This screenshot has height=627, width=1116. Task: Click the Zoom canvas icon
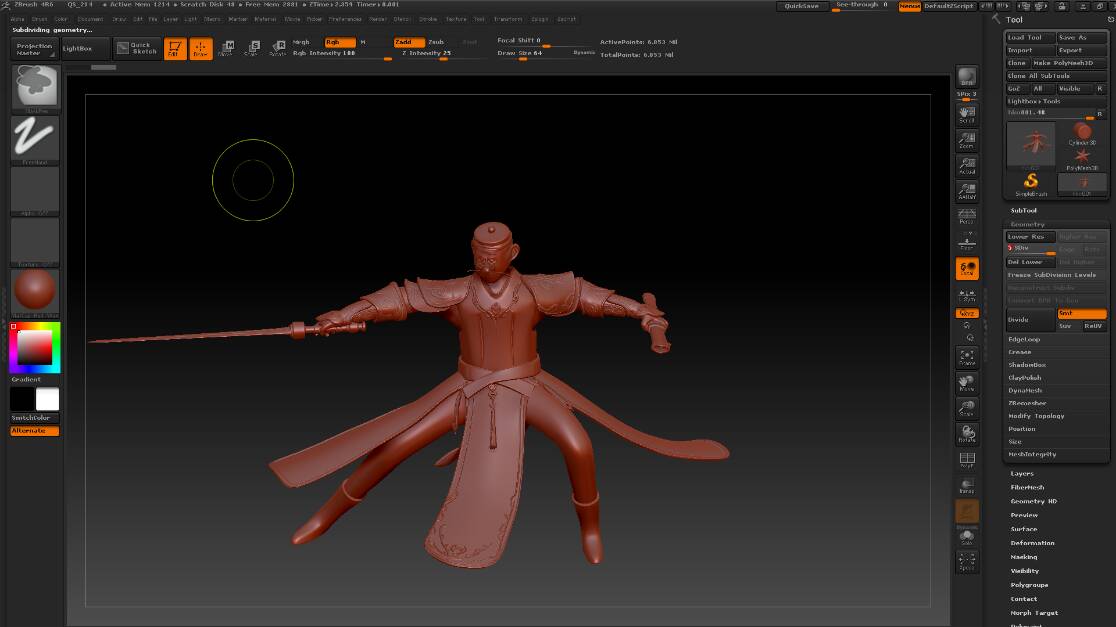coord(967,140)
